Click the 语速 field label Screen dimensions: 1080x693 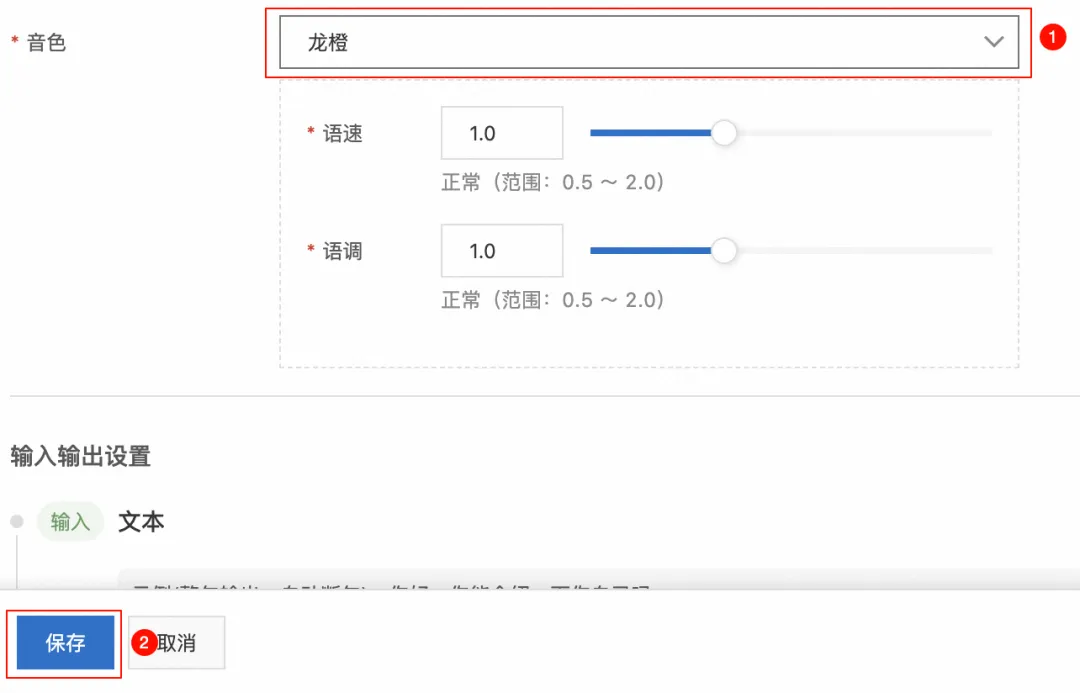342,134
